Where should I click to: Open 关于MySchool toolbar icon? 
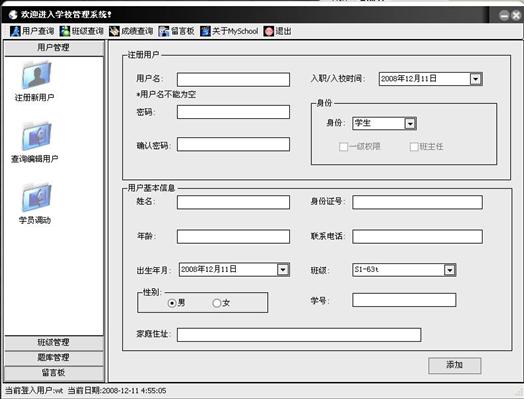coord(205,31)
